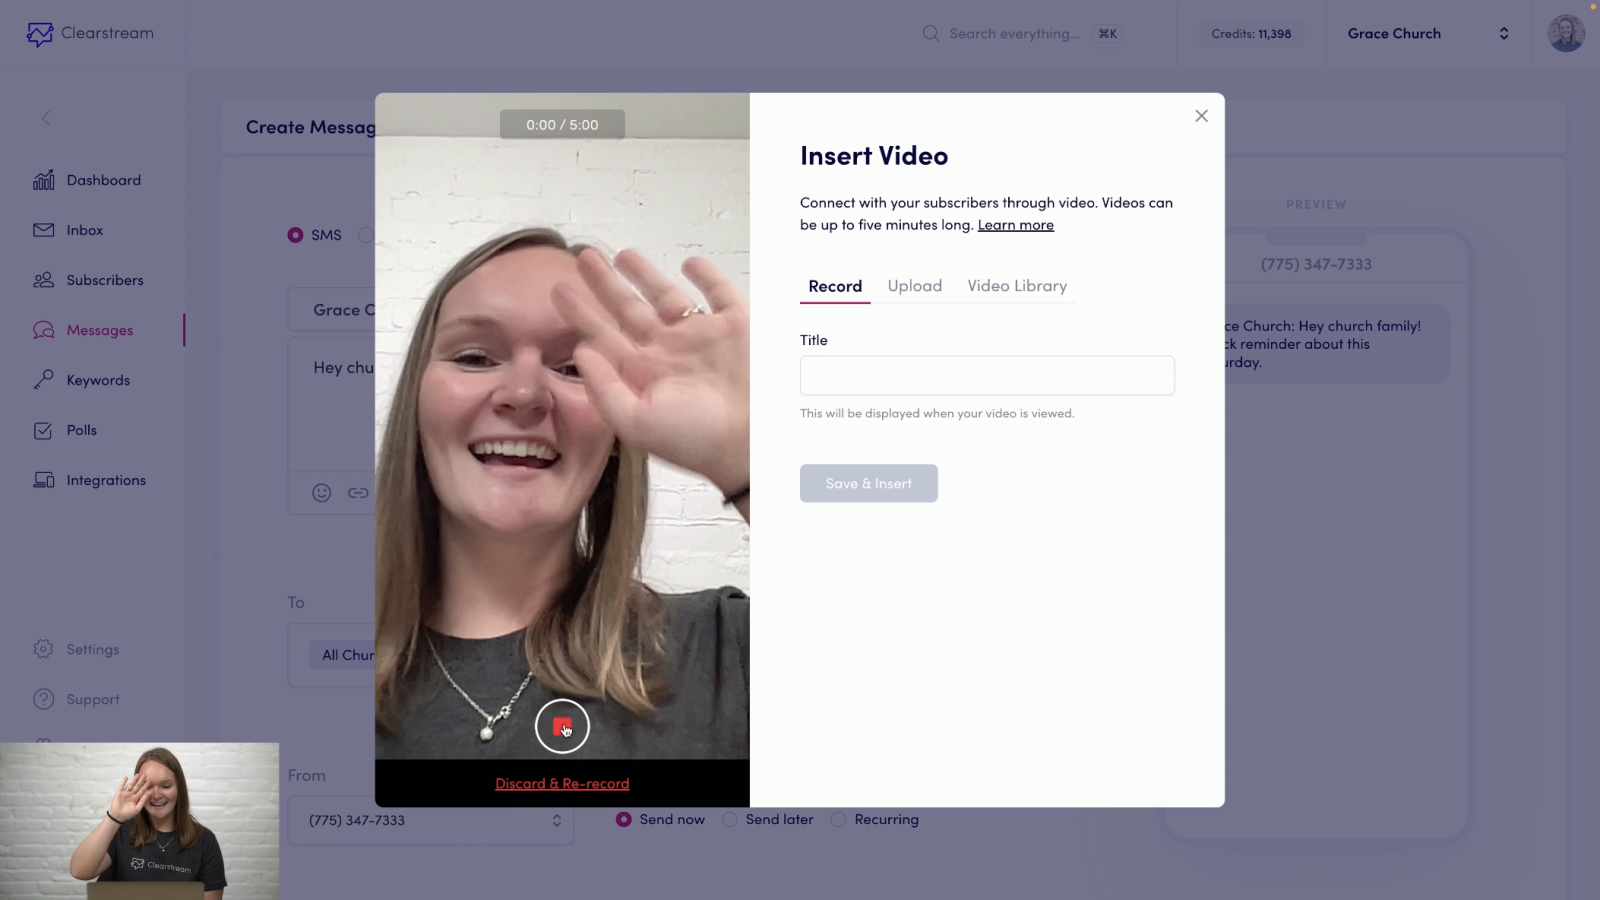This screenshot has height=900, width=1600.
Task: Collapse the sidebar with the back chevron
Action: coord(46,118)
